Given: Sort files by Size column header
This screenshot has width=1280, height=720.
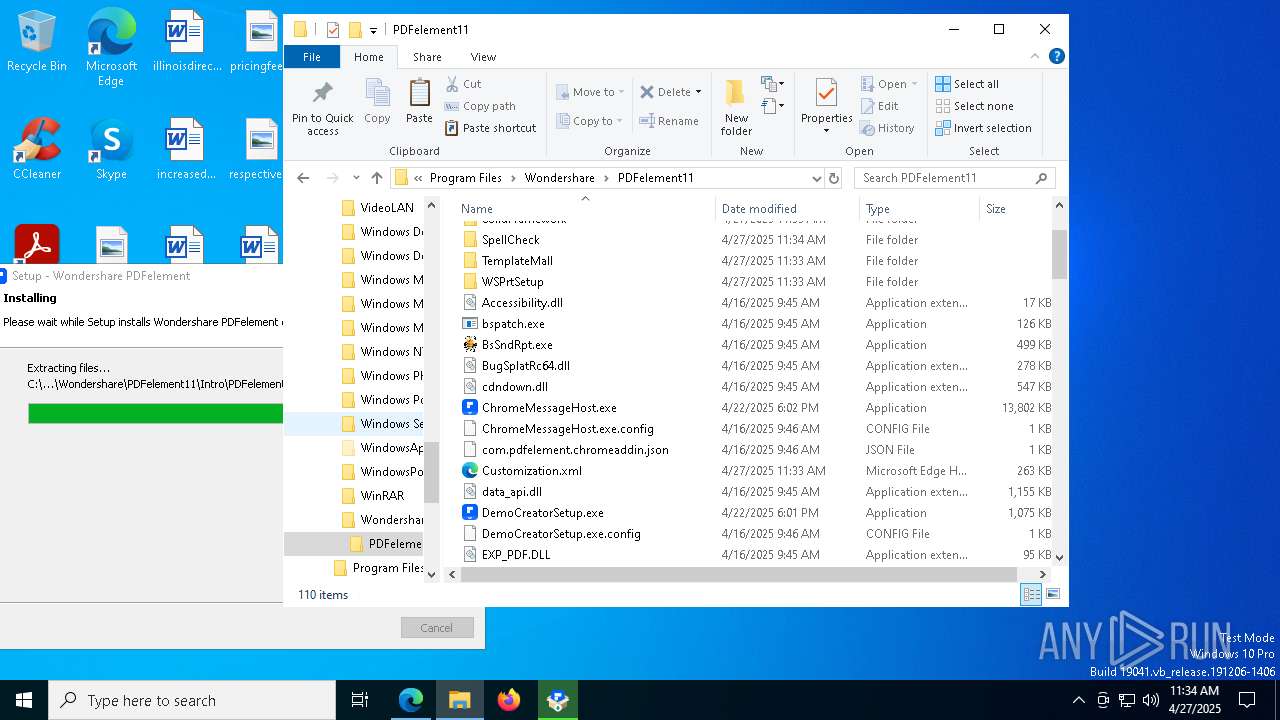Looking at the screenshot, I should [1015, 209].
